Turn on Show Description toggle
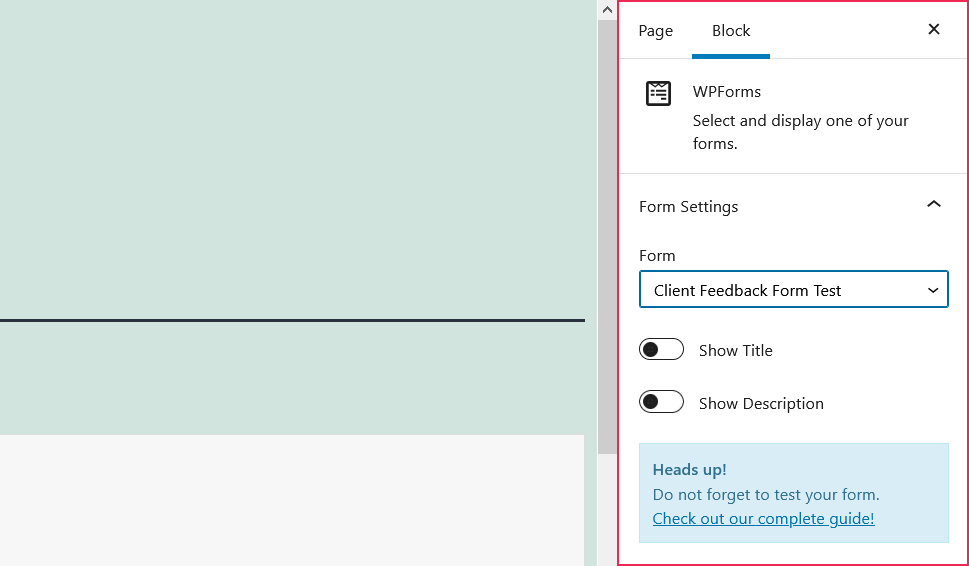This screenshot has width=969, height=566. [x=661, y=402]
